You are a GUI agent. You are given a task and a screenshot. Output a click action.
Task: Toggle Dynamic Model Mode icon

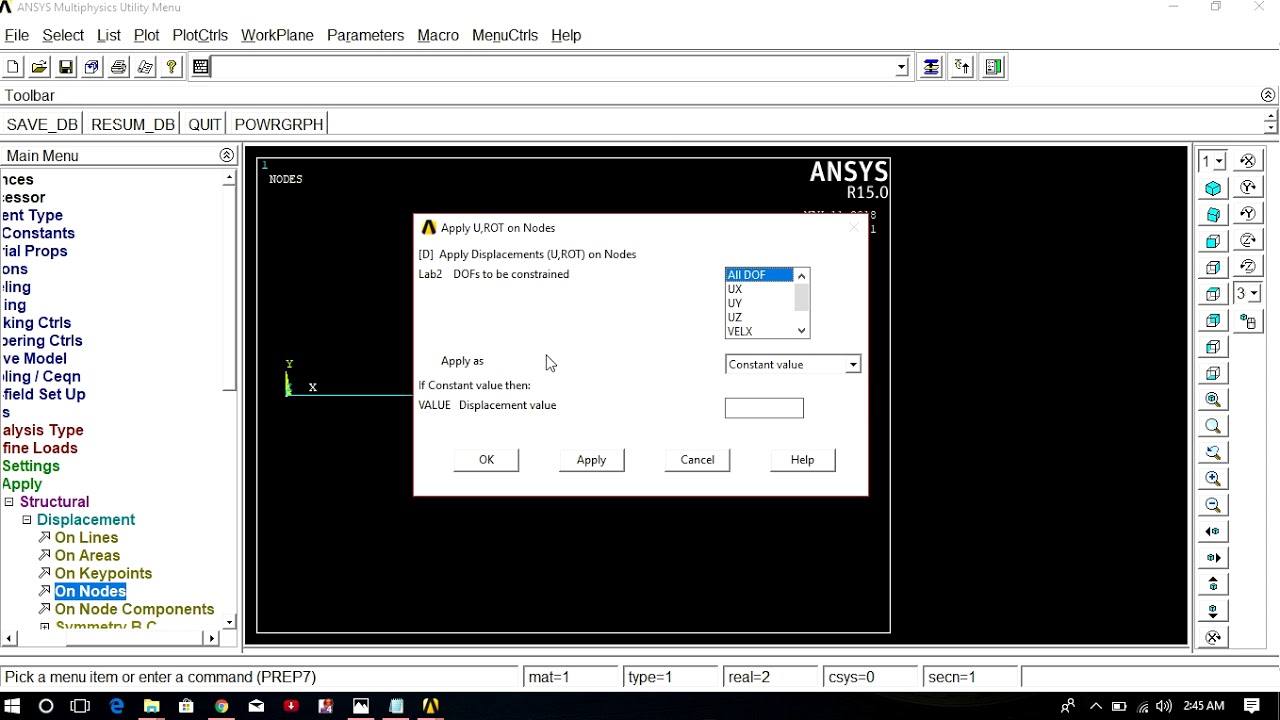[1248, 321]
